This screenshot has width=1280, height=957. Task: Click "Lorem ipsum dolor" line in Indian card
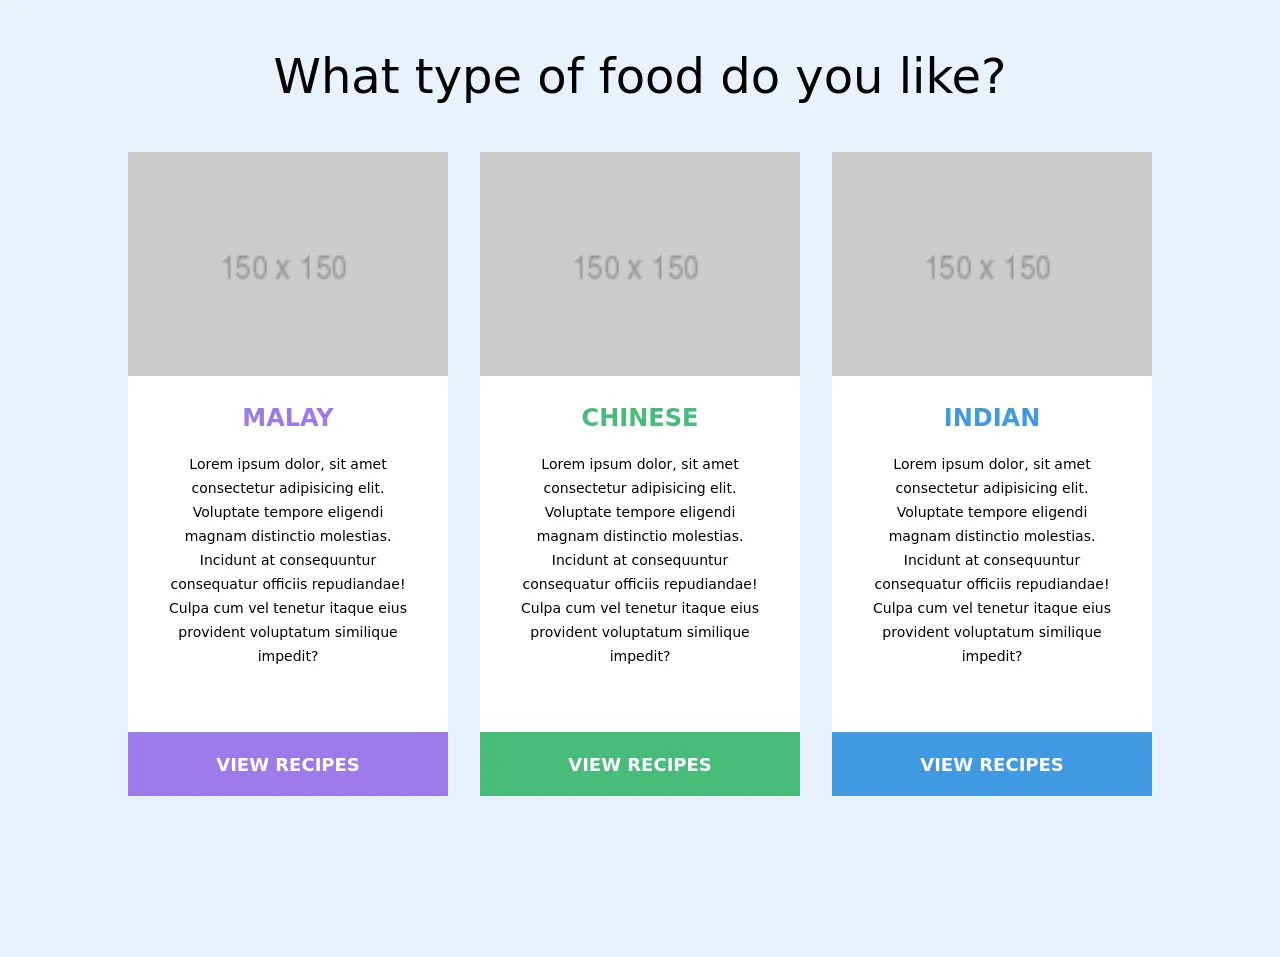[x=992, y=464]
